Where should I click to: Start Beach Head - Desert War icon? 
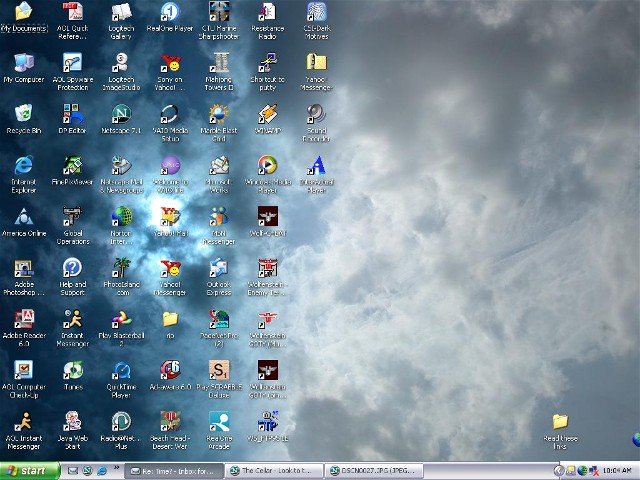pos(170,422)
